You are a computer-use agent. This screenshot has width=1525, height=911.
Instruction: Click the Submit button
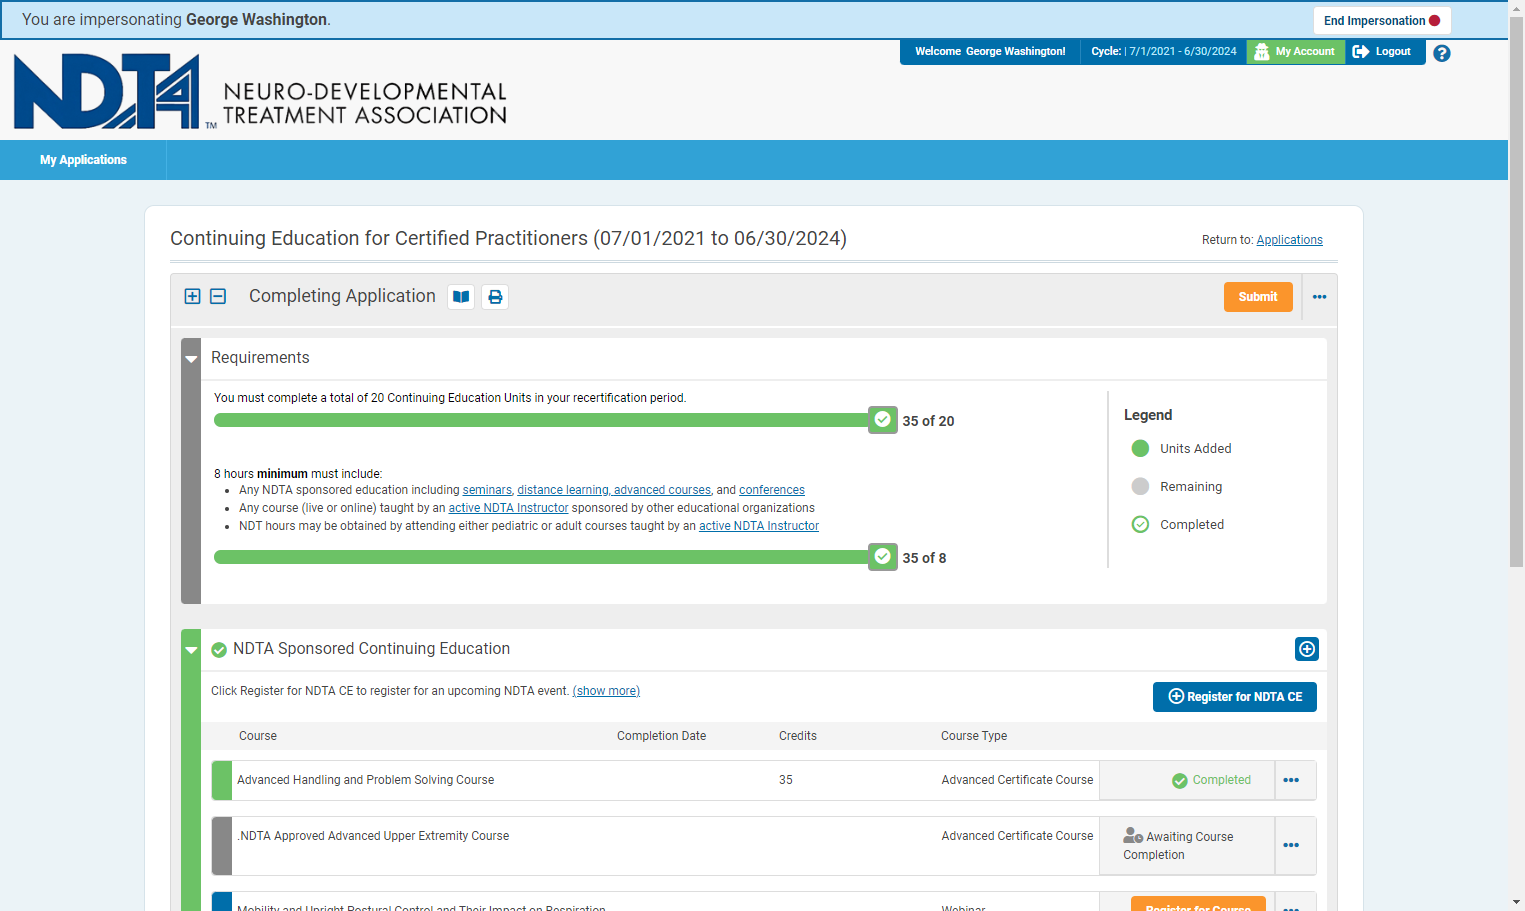point(1258,297)
